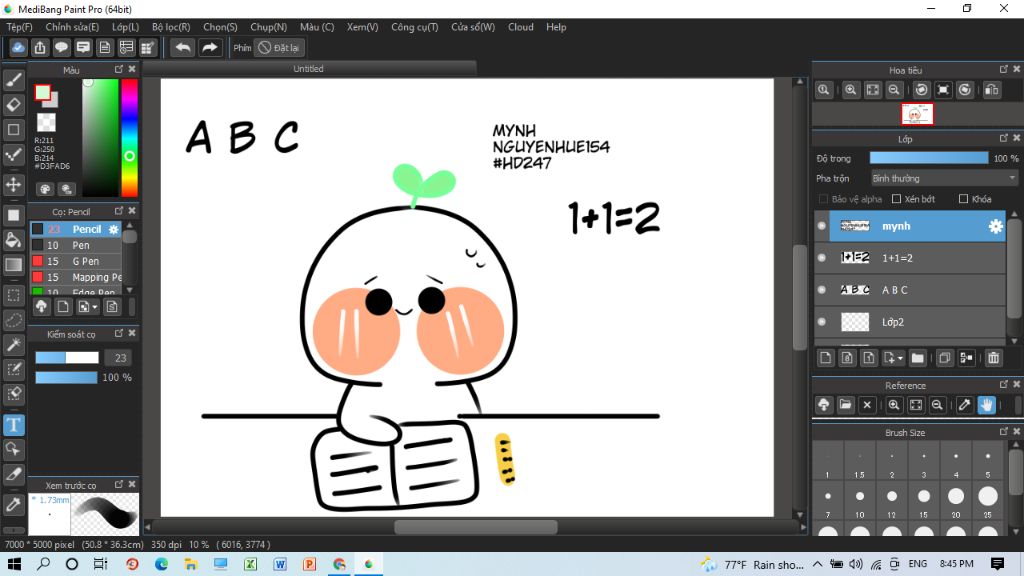Hide the Lớp2 layer
Viewport: 1024px width, 576px height.
click(x=822, y=322)
